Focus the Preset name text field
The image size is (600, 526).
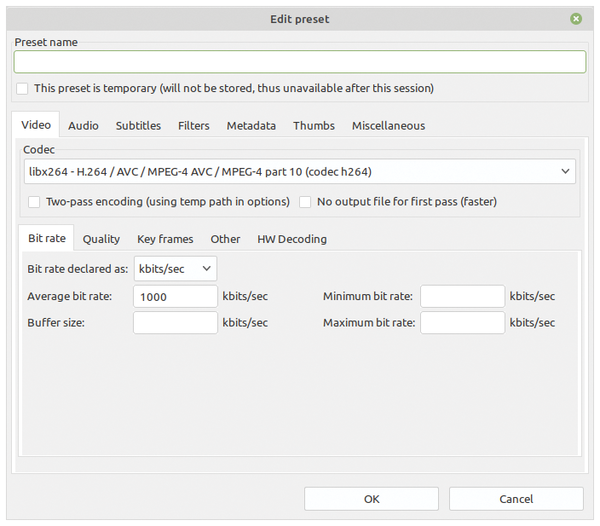[300, 62]
